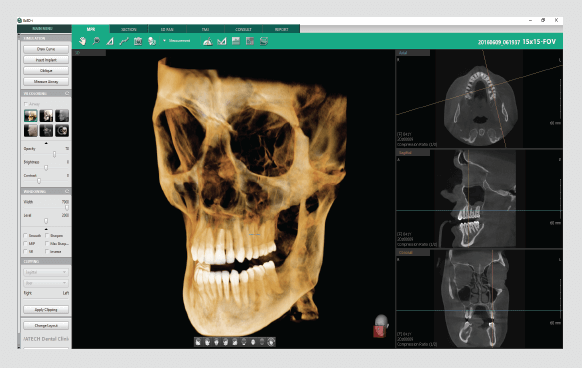
Task: Click the protractor icon in toolbar
Action: [x=208, y=41]
